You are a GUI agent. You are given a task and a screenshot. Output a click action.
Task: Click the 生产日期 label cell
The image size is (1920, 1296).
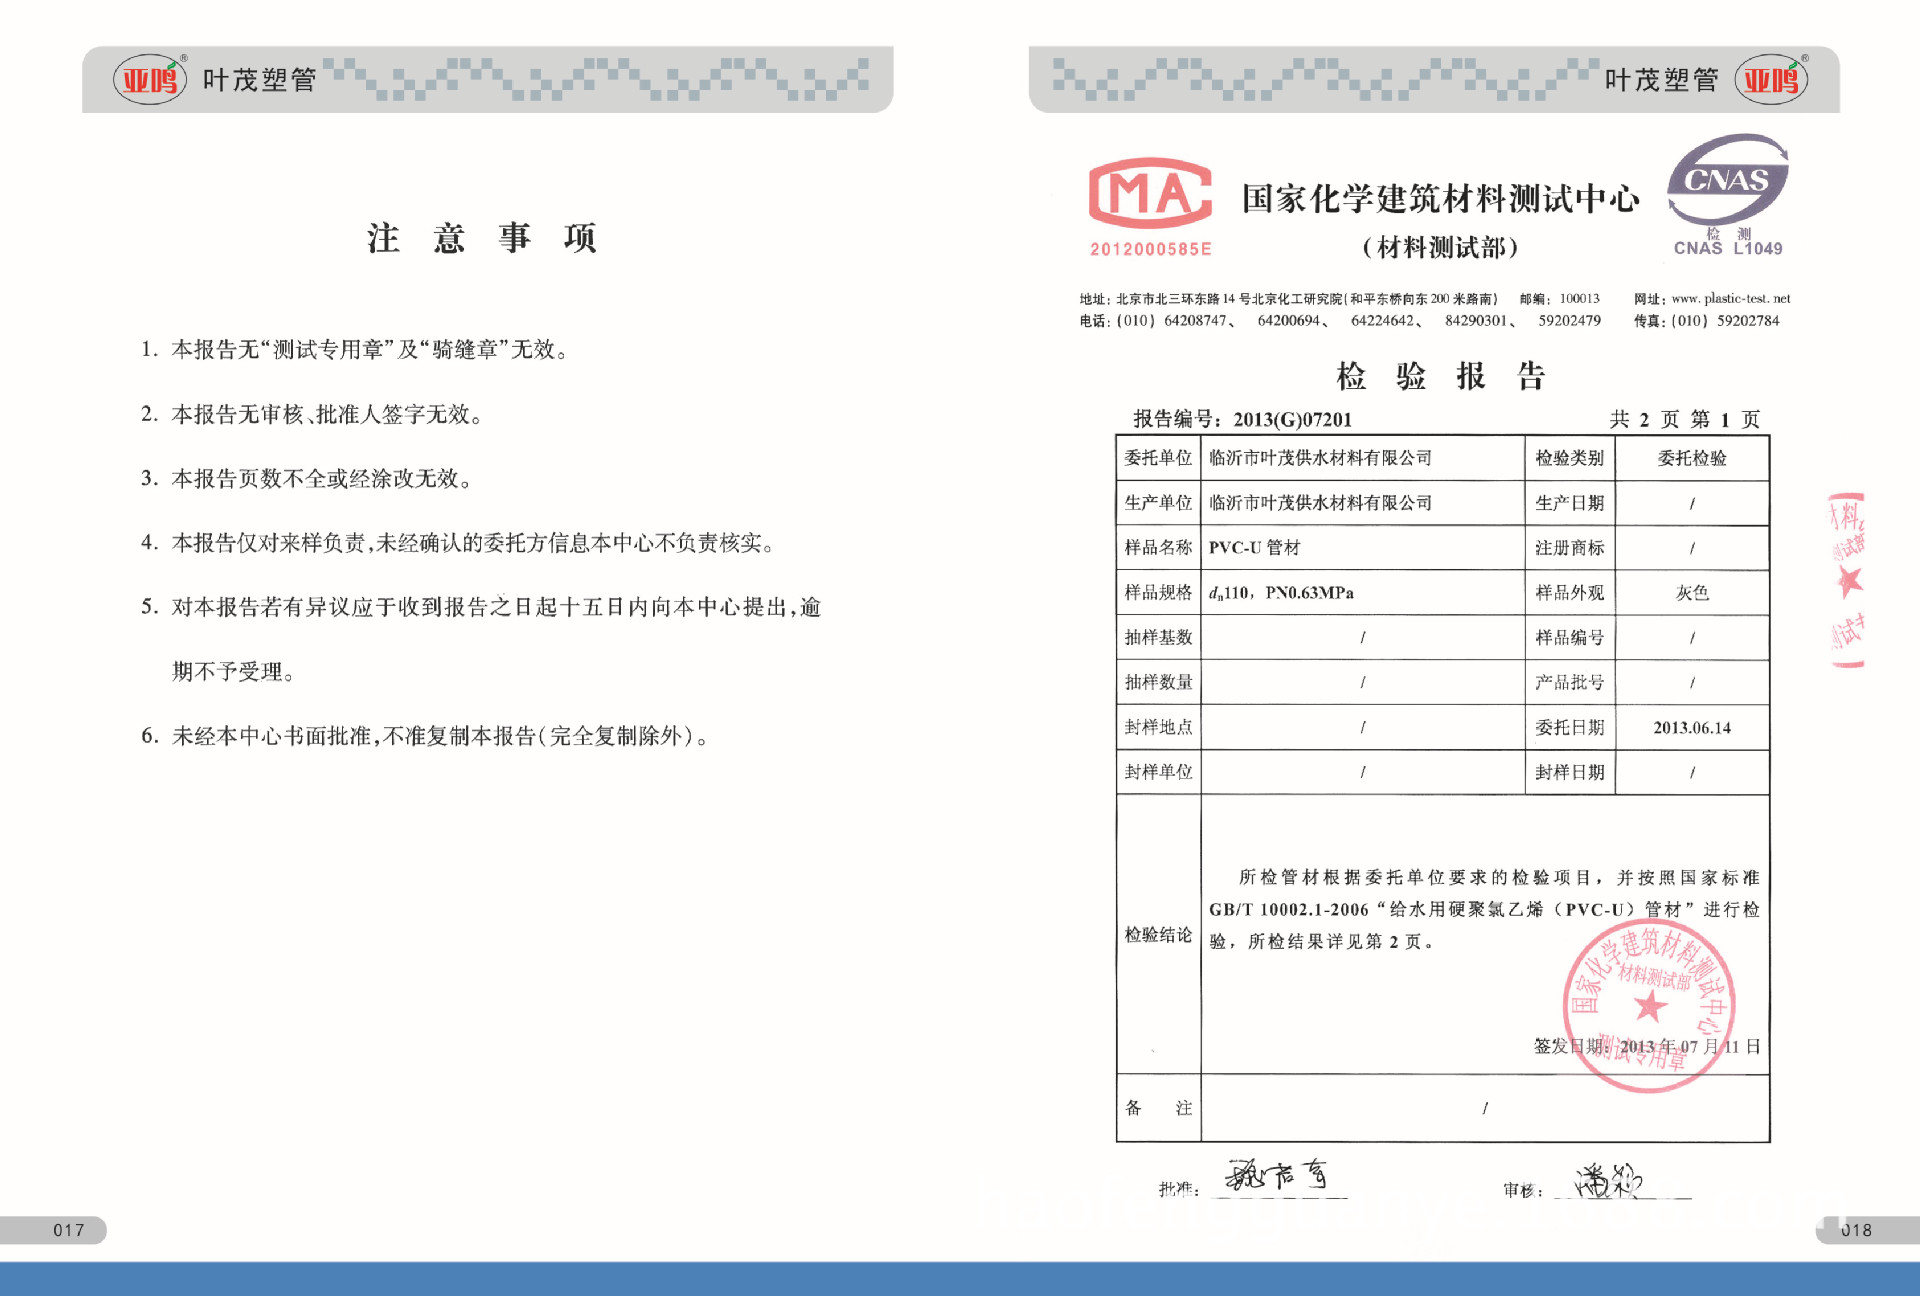point(1570,503)
